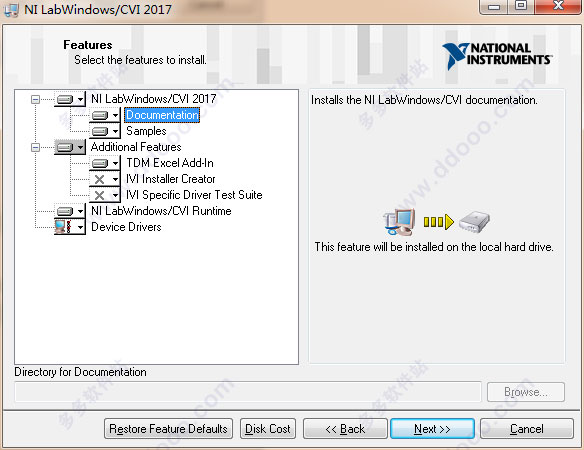Click drive icon beside NI LabWindows/CVI Runtime
Image resolution: width=584 pixels, height=450 pixels.
[x=65, y=211]
